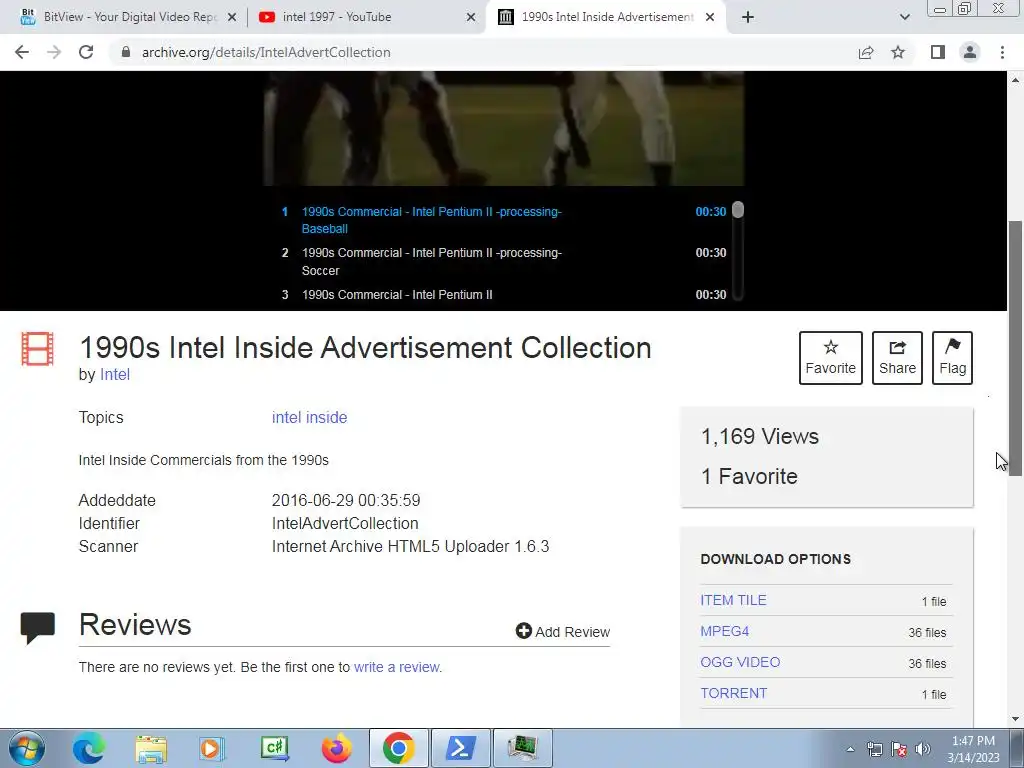Open the intel inside topic link
The height and width of the screenshot is (768, 1024).
click(310, 417)
